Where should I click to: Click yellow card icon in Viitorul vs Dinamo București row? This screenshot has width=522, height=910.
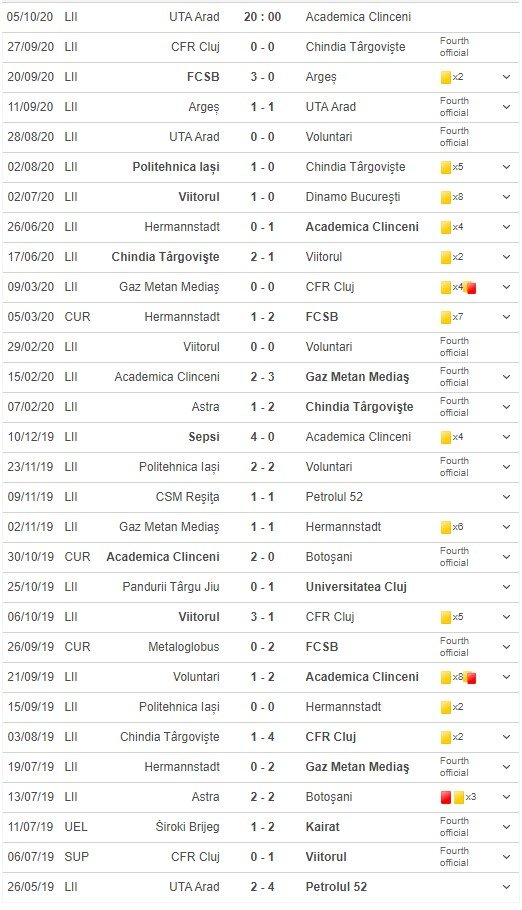pyautogui.click(x=446, y=197)
